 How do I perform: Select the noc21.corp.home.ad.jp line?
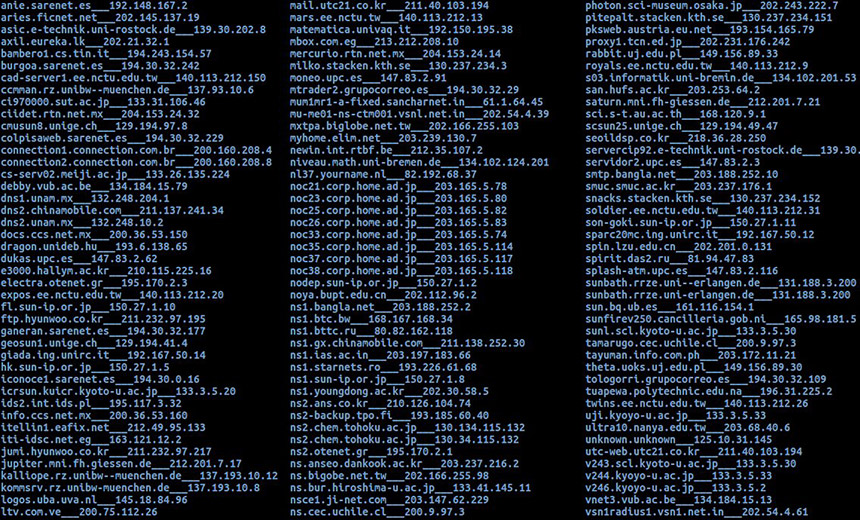pos(398,186)
